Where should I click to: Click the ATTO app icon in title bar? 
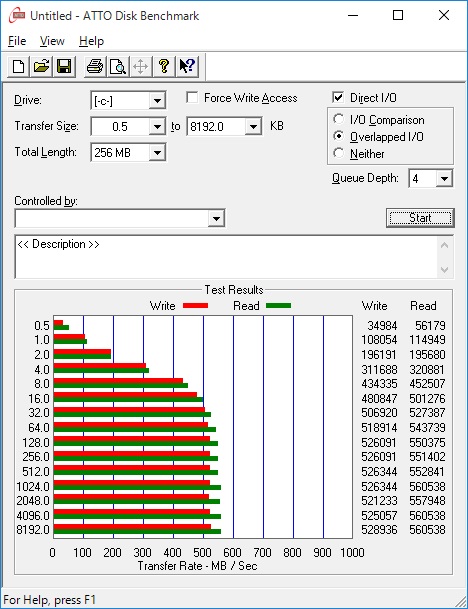[x=17, y=16]
